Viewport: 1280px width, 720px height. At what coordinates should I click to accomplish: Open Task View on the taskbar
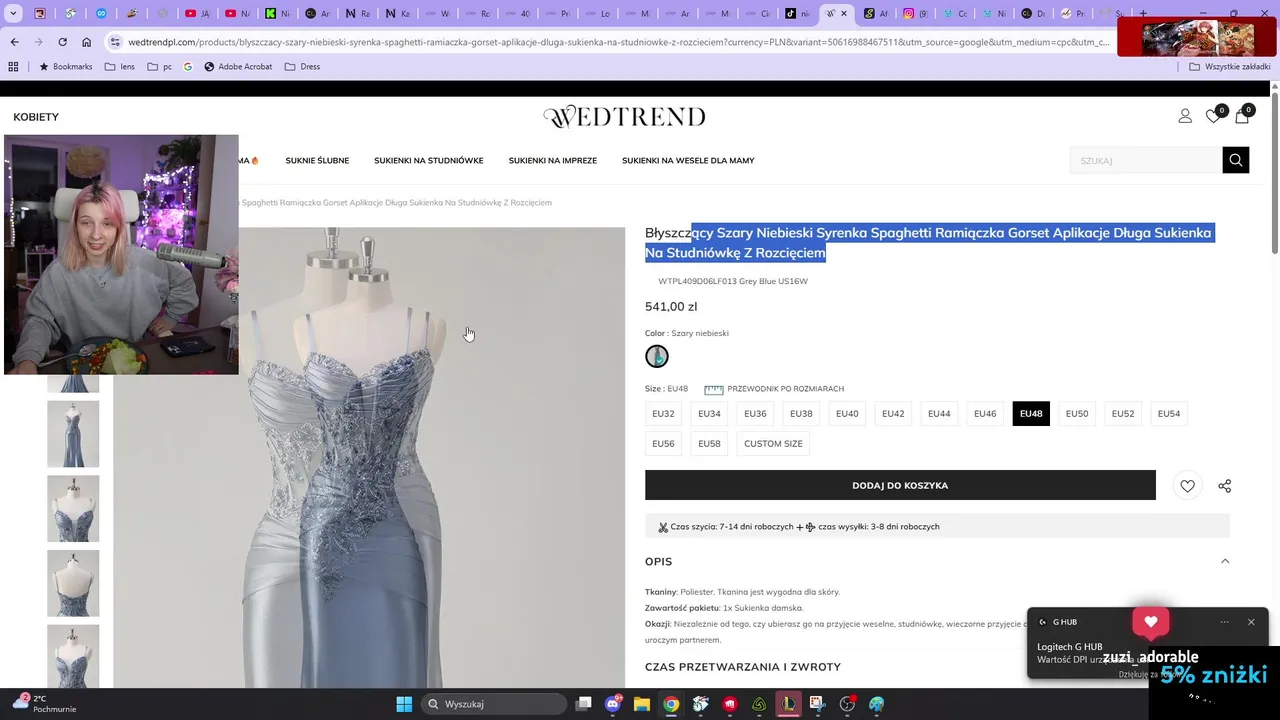584,704
